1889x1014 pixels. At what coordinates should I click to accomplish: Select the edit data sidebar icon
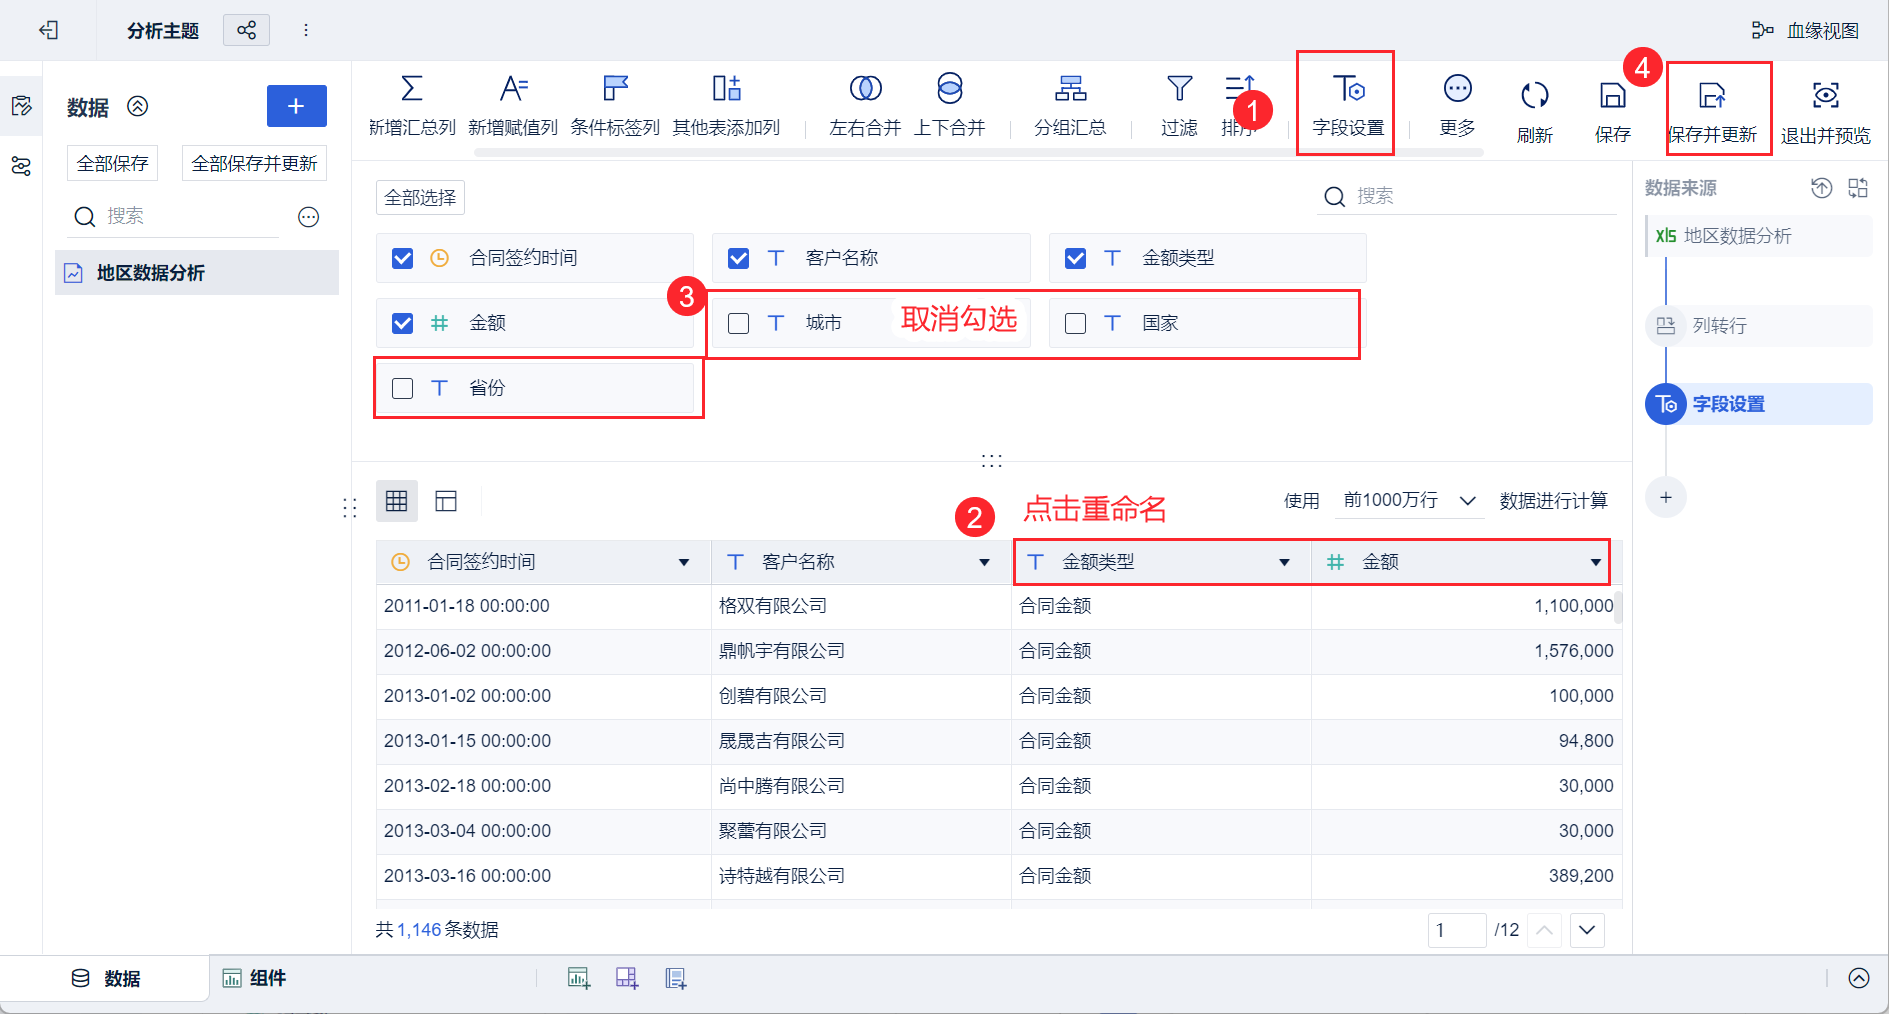(x=21, y=106)
